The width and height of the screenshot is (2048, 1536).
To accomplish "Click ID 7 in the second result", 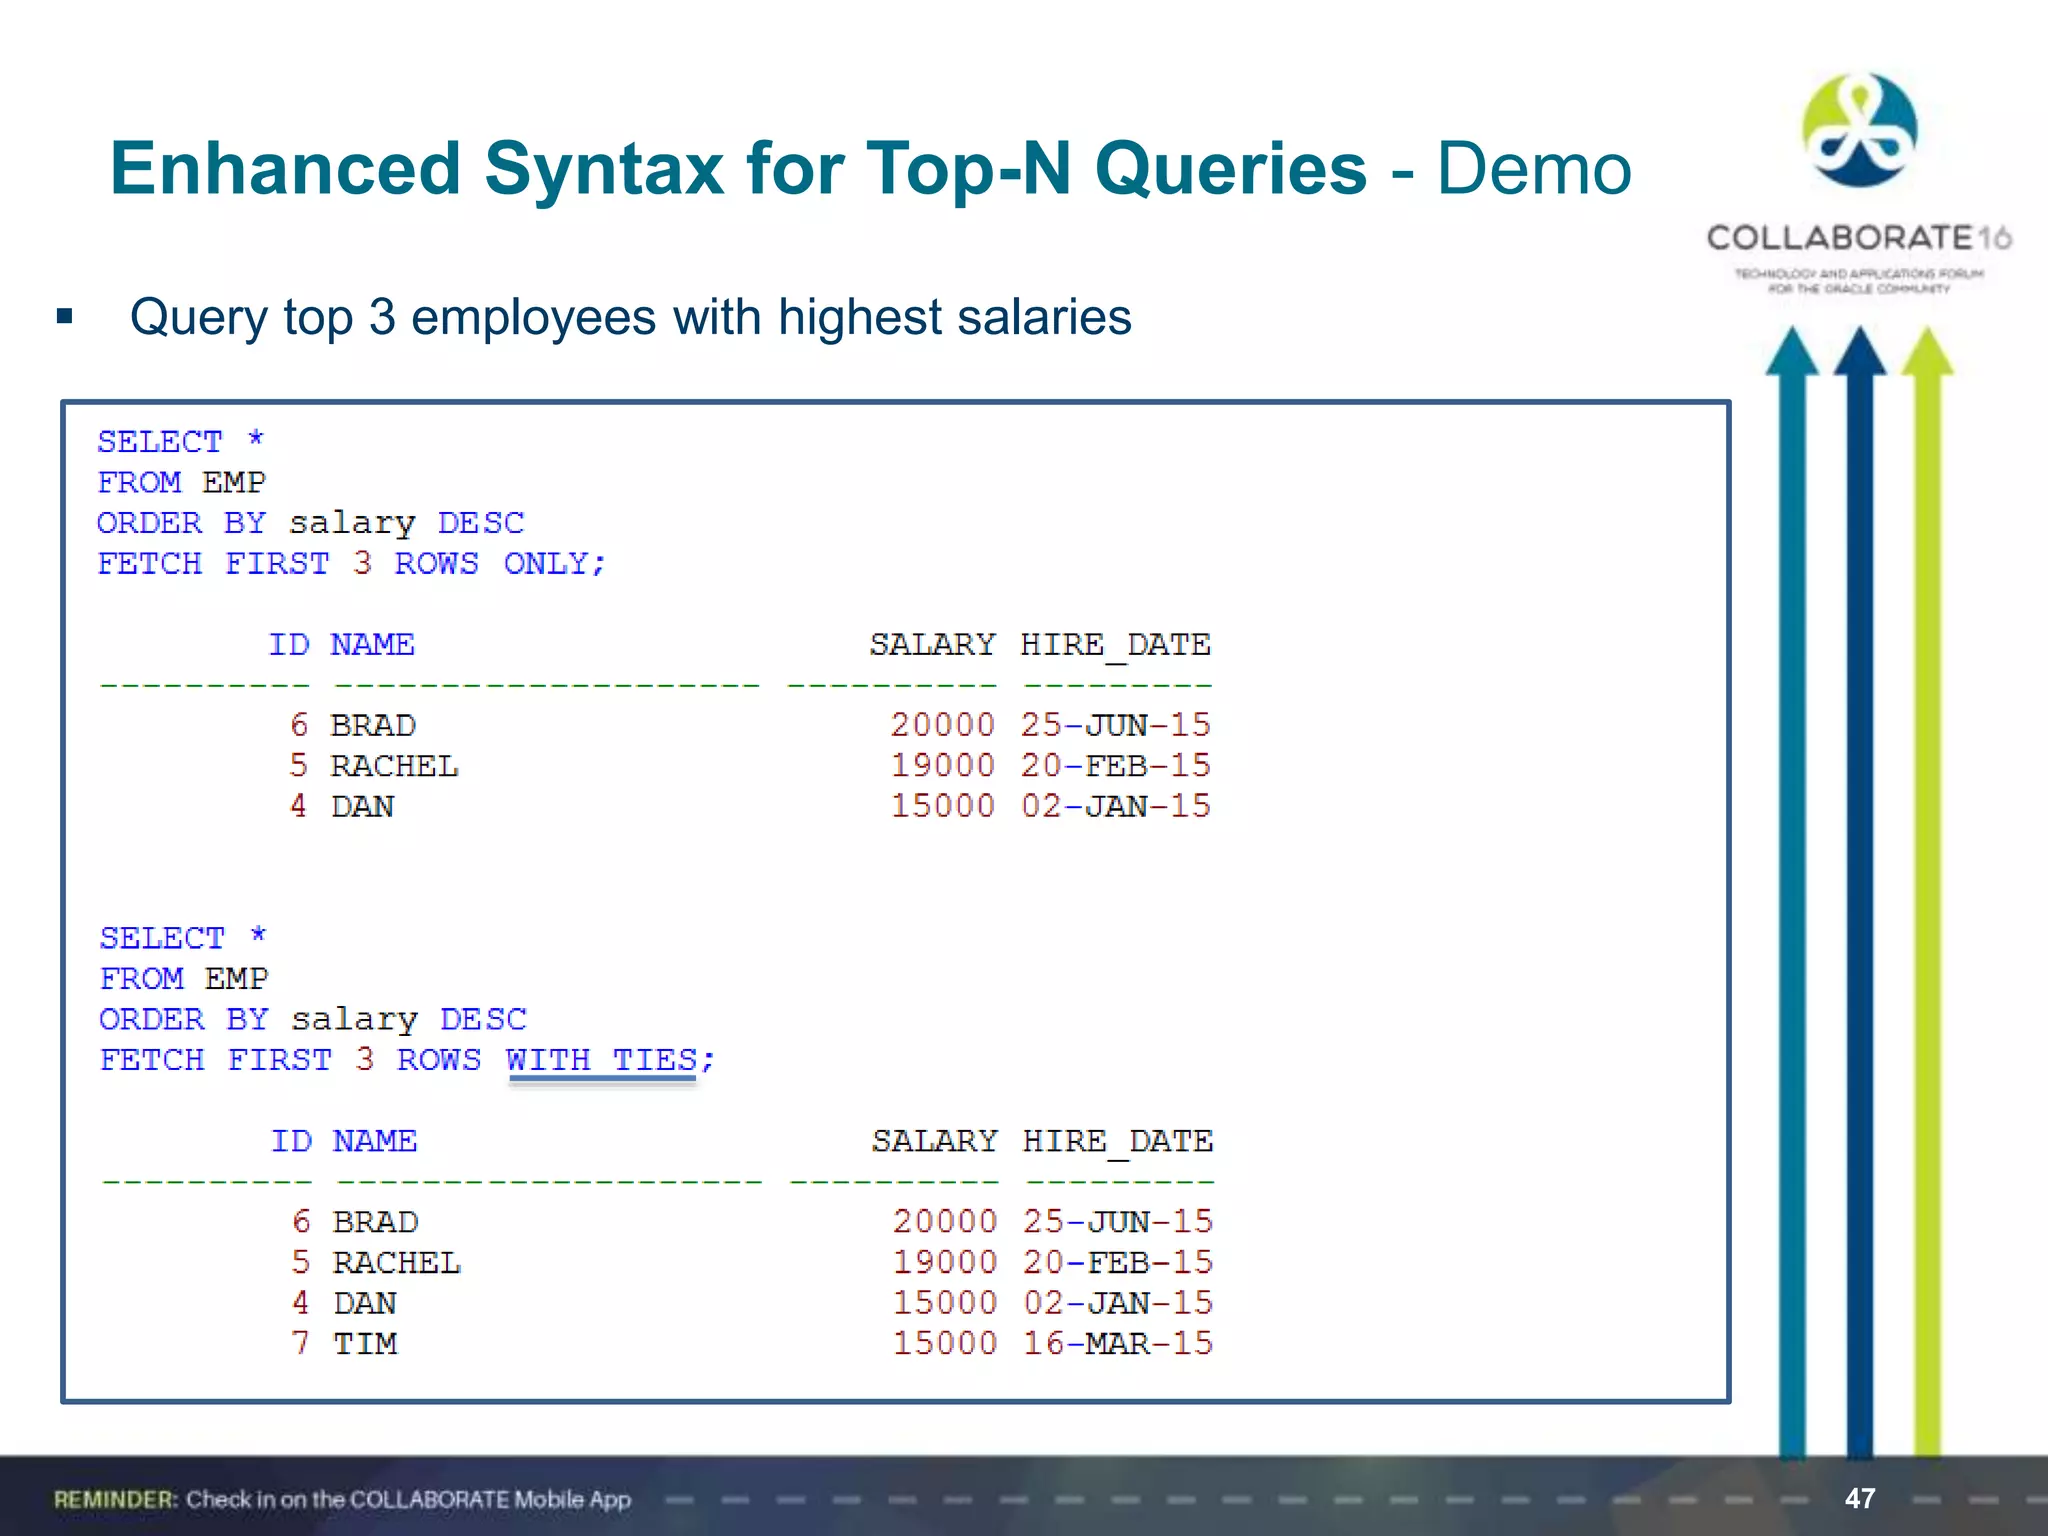I will (x=300, y=1343).
